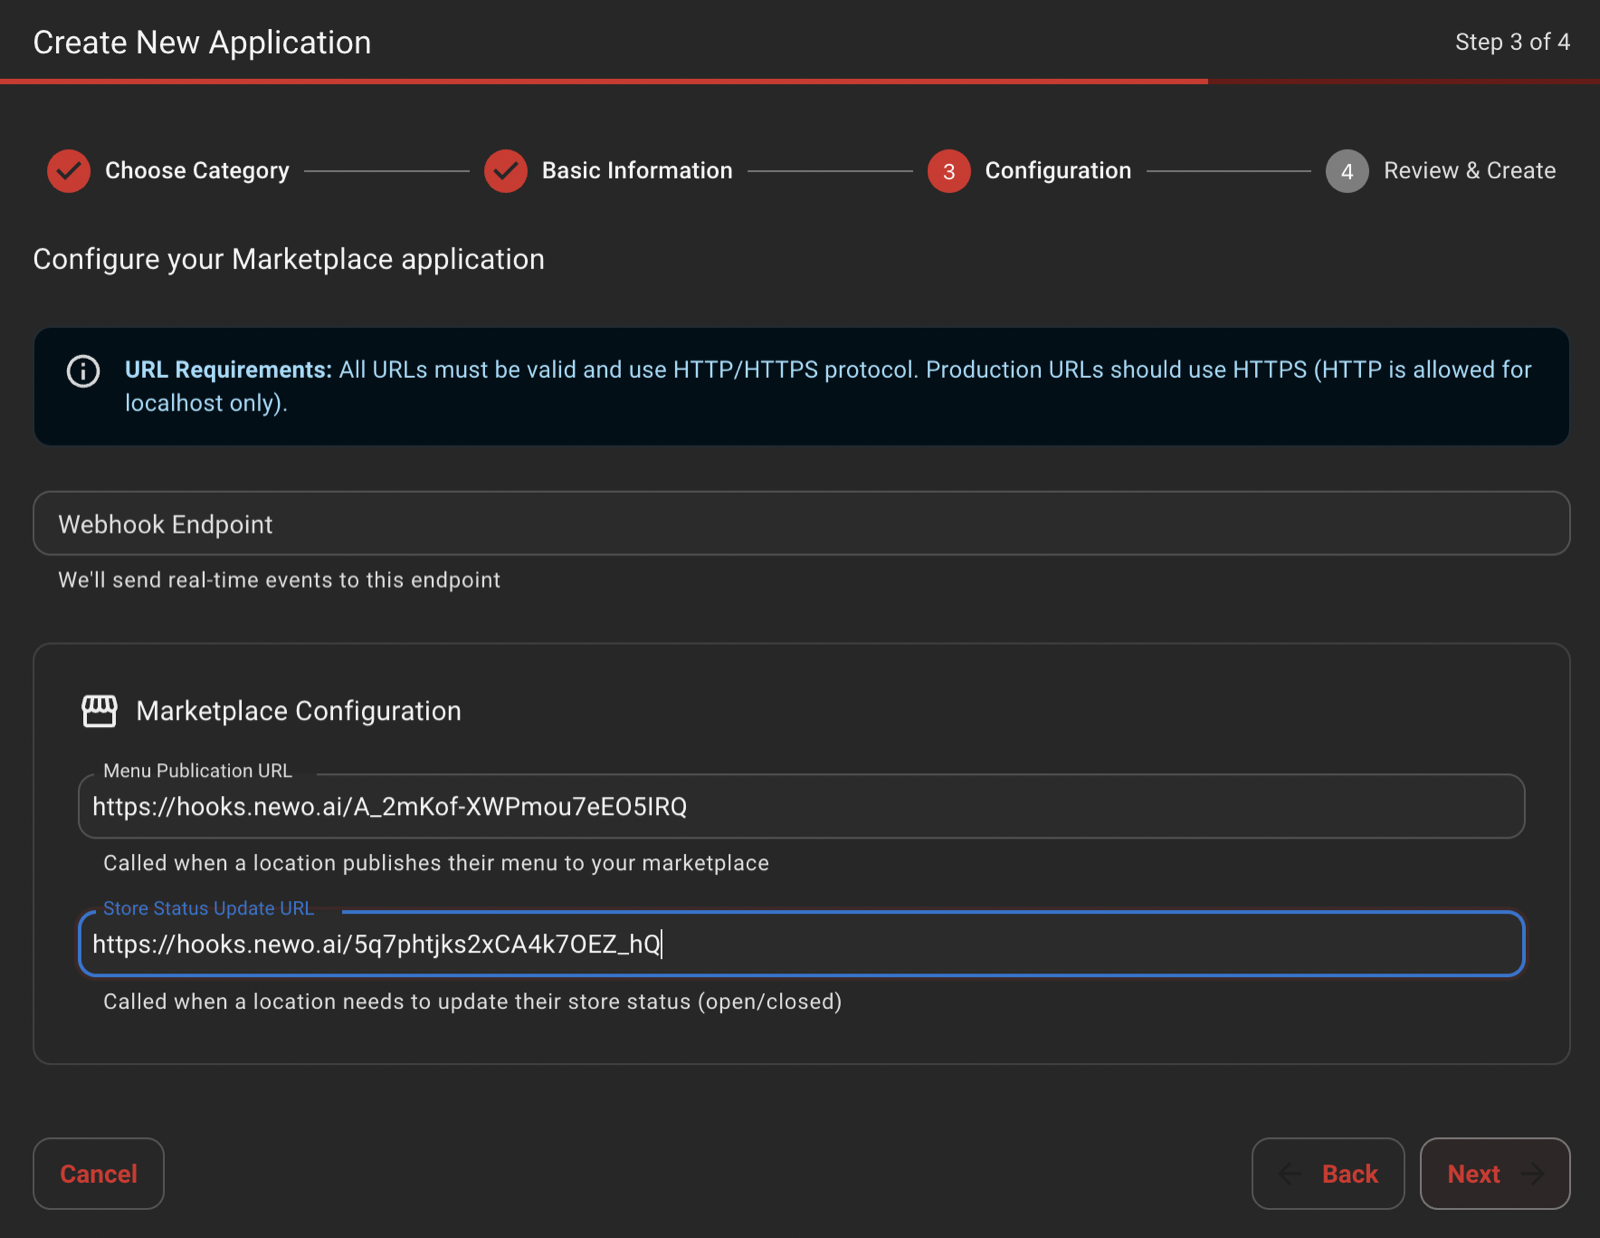Click into the Menu Publication URL field

[x=801, y=806]
